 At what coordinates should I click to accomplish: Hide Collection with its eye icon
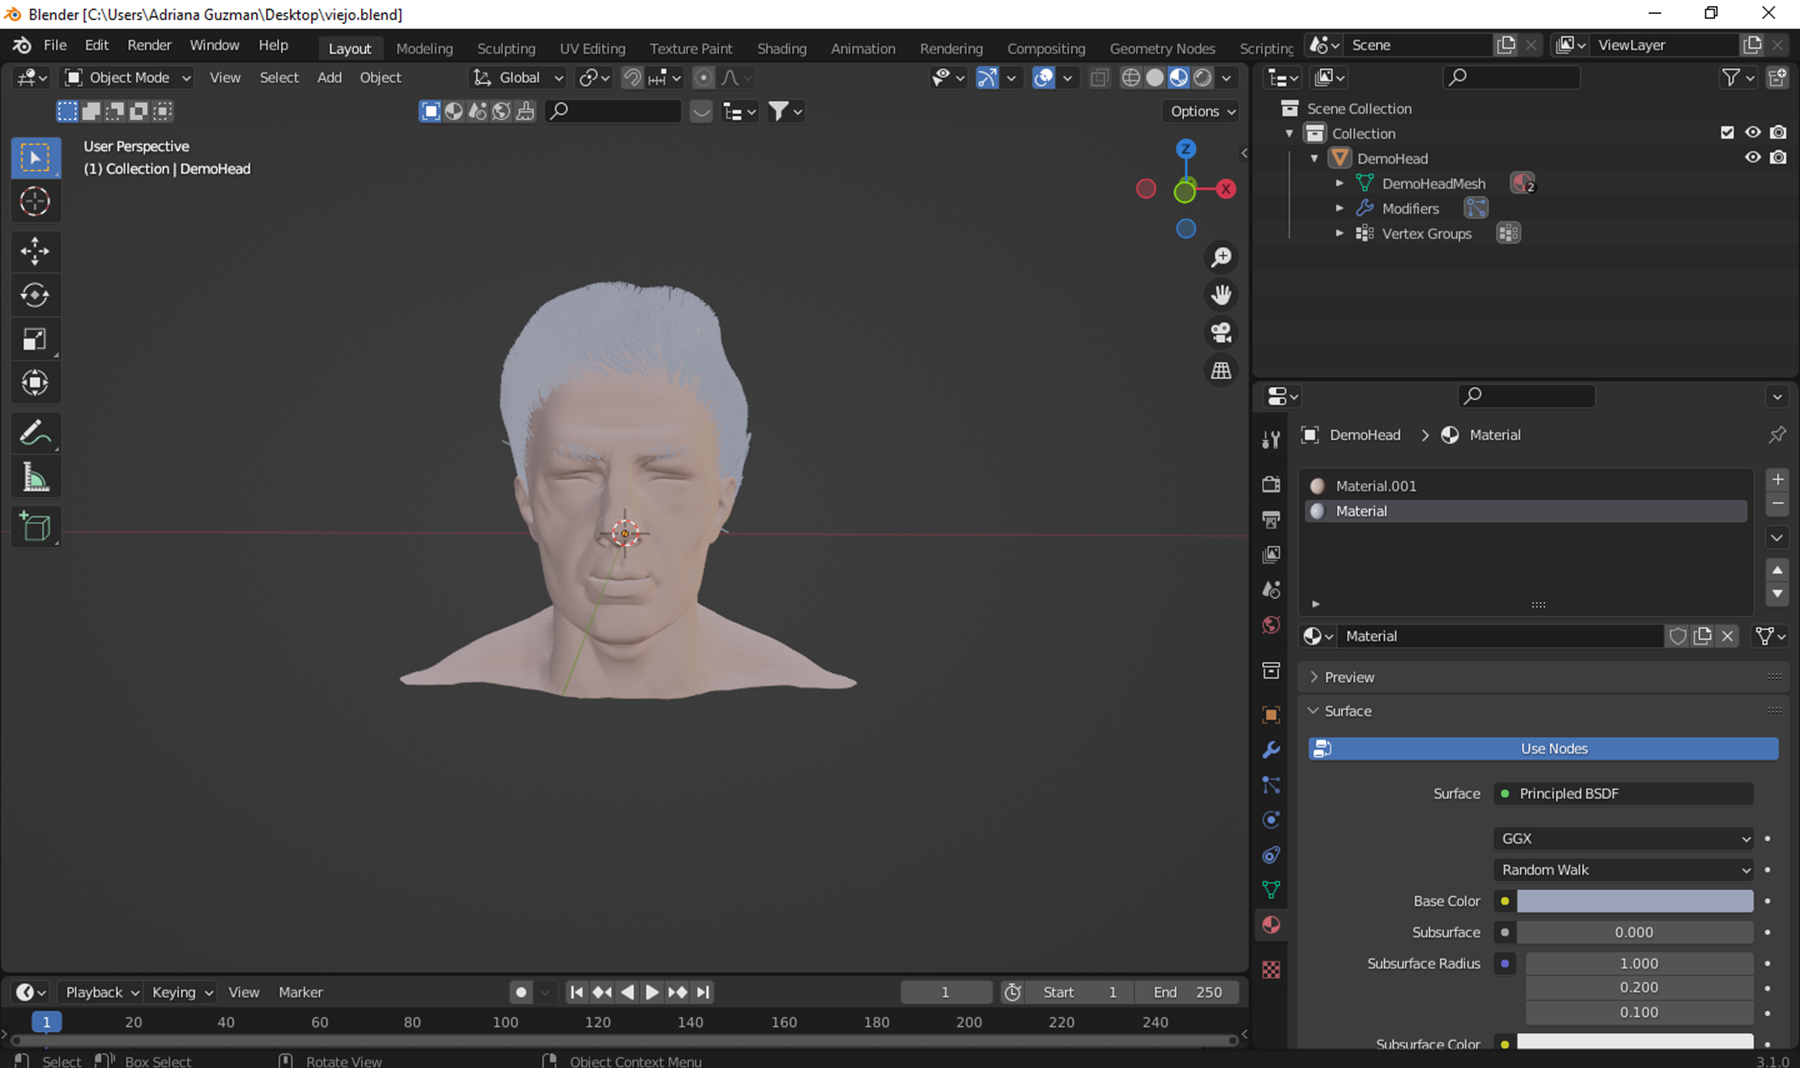pyautogui.click(x=1753, y=132)
